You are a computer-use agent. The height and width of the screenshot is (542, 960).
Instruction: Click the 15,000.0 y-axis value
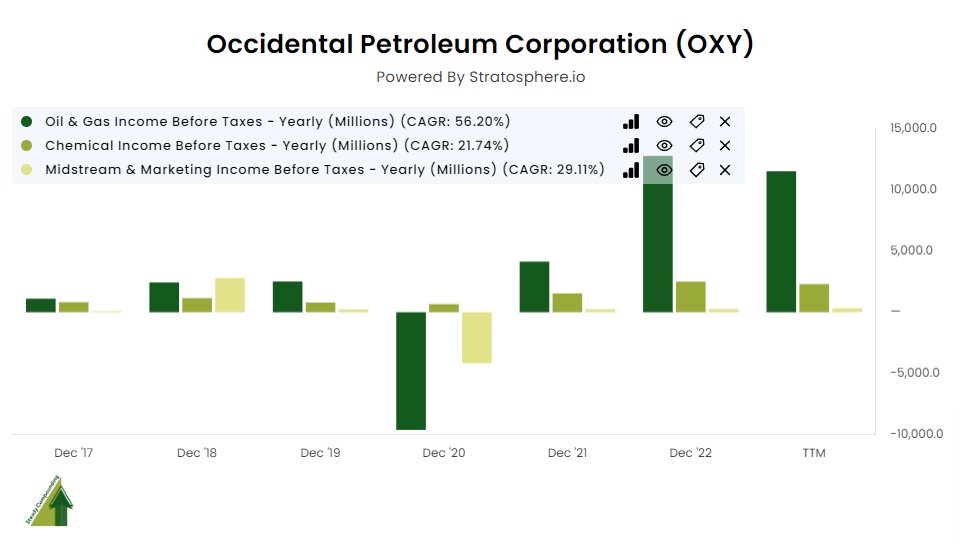[913, 128]
